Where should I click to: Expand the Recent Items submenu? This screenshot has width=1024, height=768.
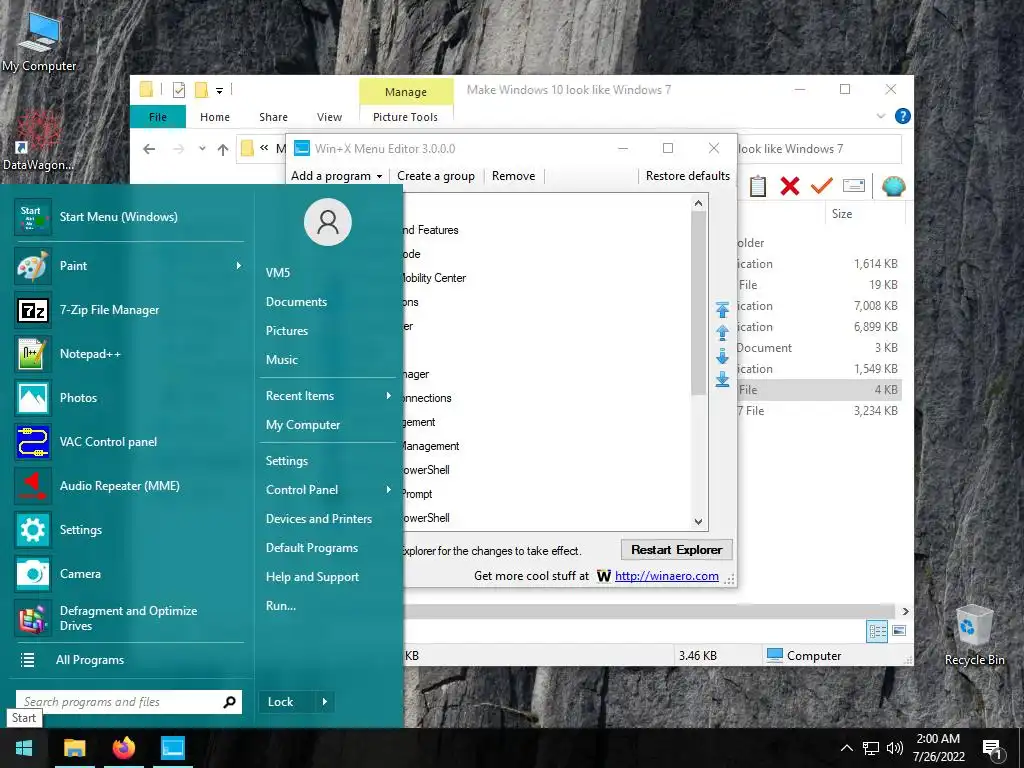point(389,396)
